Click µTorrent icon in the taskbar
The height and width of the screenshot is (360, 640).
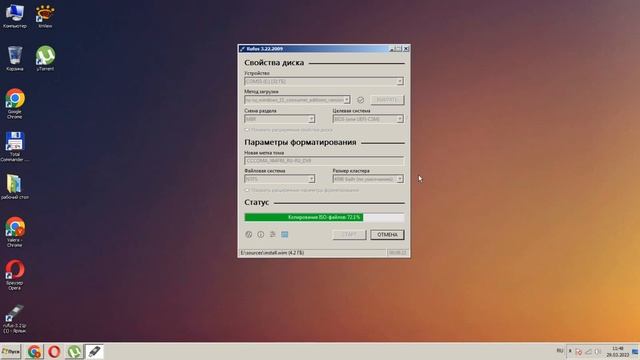click(x=74, y=351)
